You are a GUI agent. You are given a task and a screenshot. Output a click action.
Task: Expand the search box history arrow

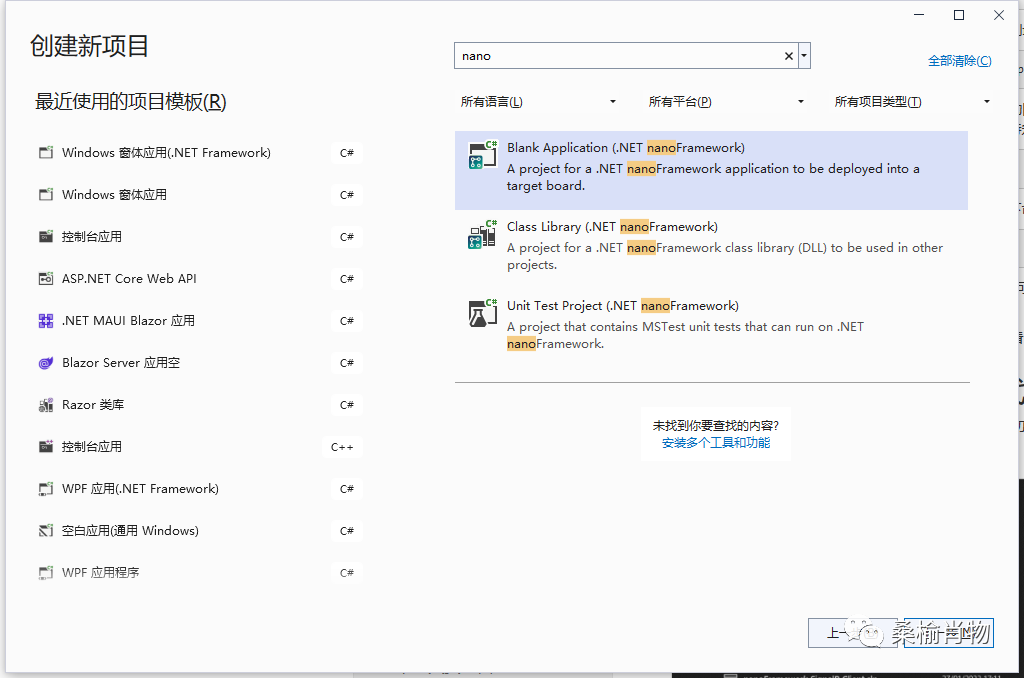tap(804, 55)
